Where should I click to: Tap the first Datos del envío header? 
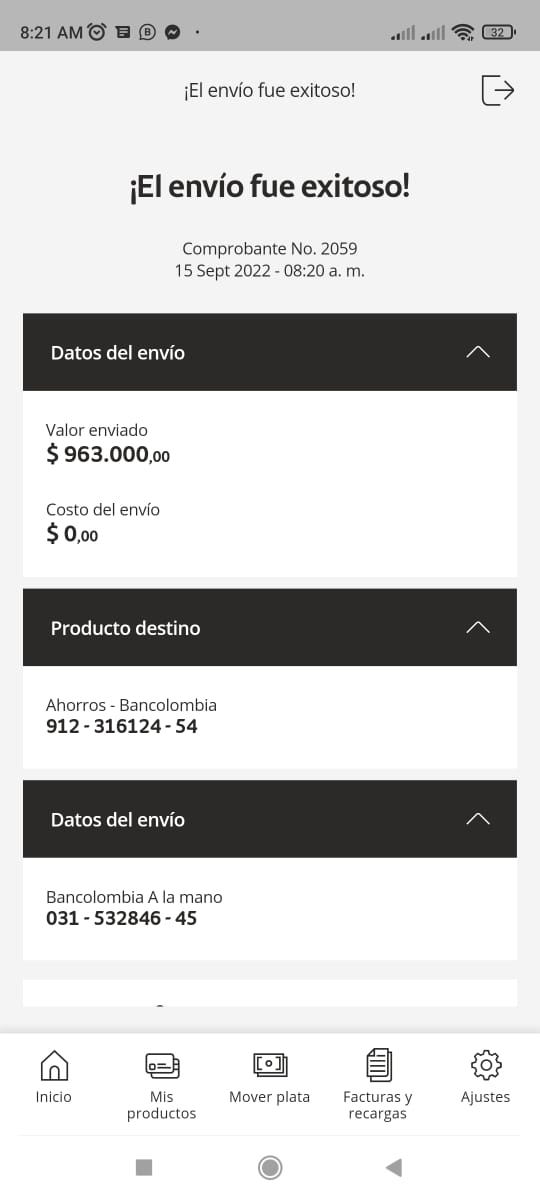pos(270,352)
